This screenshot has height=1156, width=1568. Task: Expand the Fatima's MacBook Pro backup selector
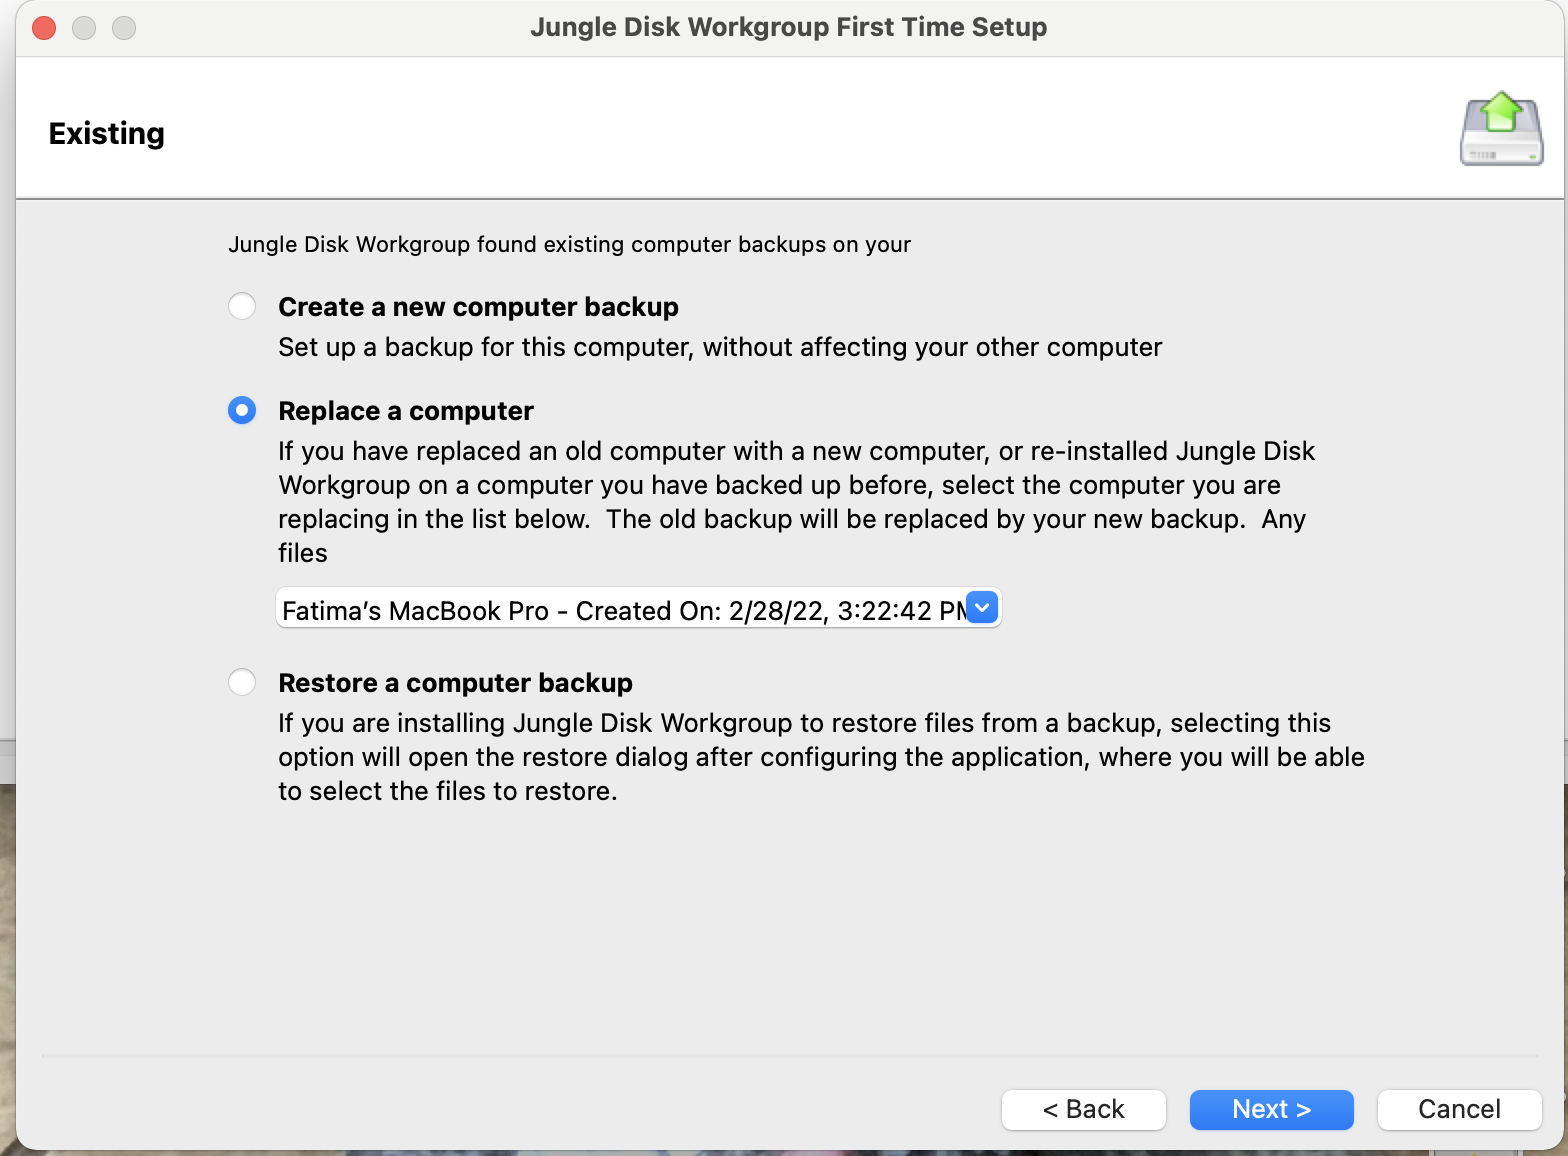tap(638, 607)
